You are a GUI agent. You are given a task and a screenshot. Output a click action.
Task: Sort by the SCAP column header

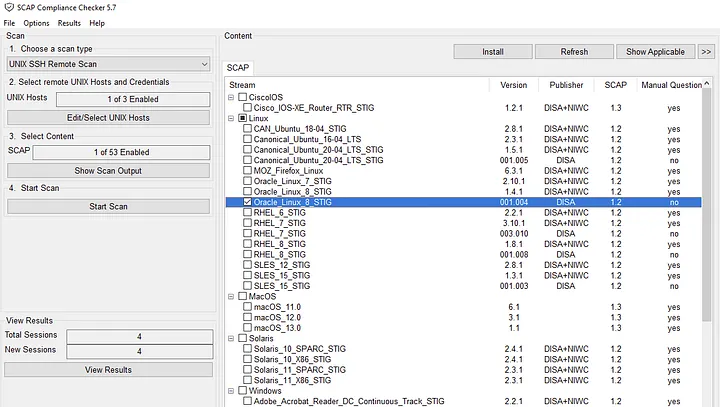[615, 85]
